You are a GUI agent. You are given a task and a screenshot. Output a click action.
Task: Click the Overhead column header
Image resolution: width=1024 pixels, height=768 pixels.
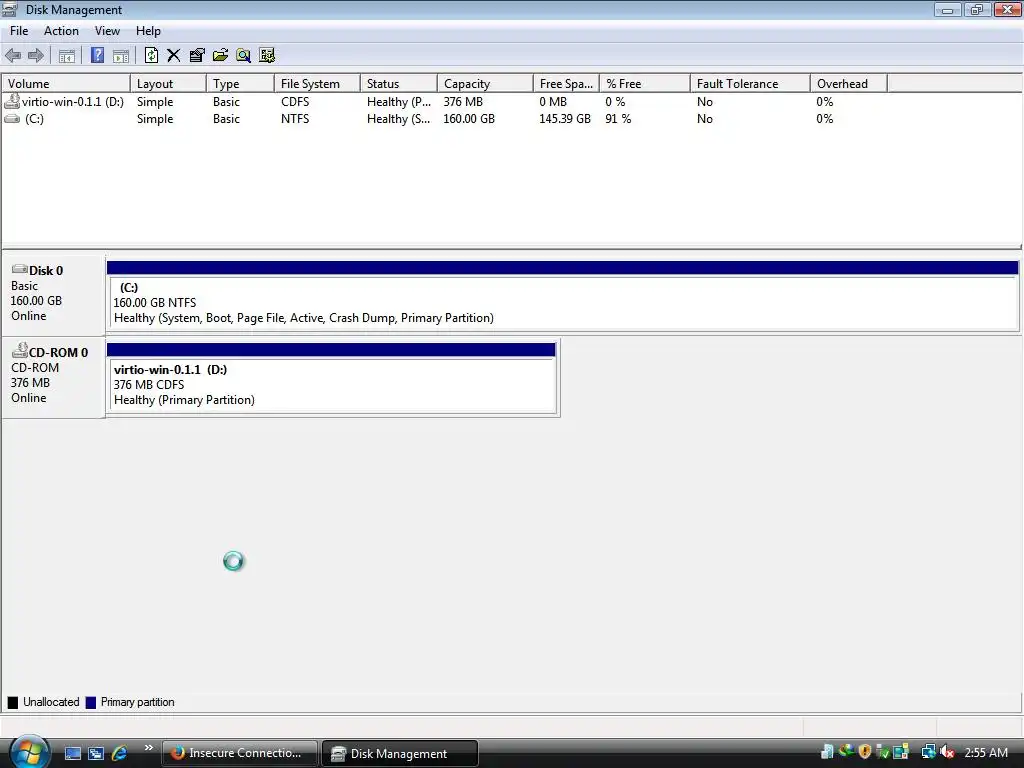(848, 84)
